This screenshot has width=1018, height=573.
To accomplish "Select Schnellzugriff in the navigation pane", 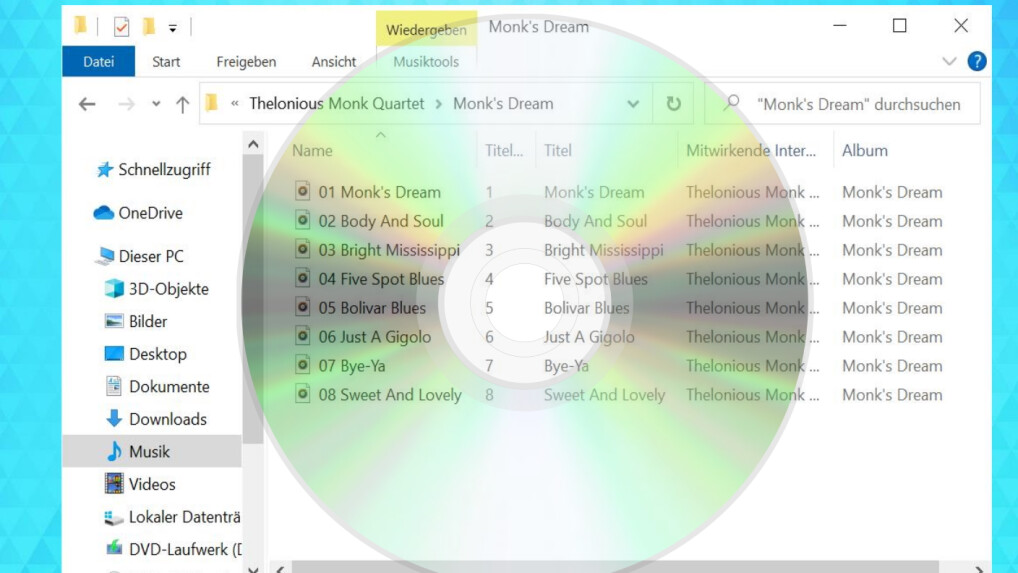I will point(164,170).
